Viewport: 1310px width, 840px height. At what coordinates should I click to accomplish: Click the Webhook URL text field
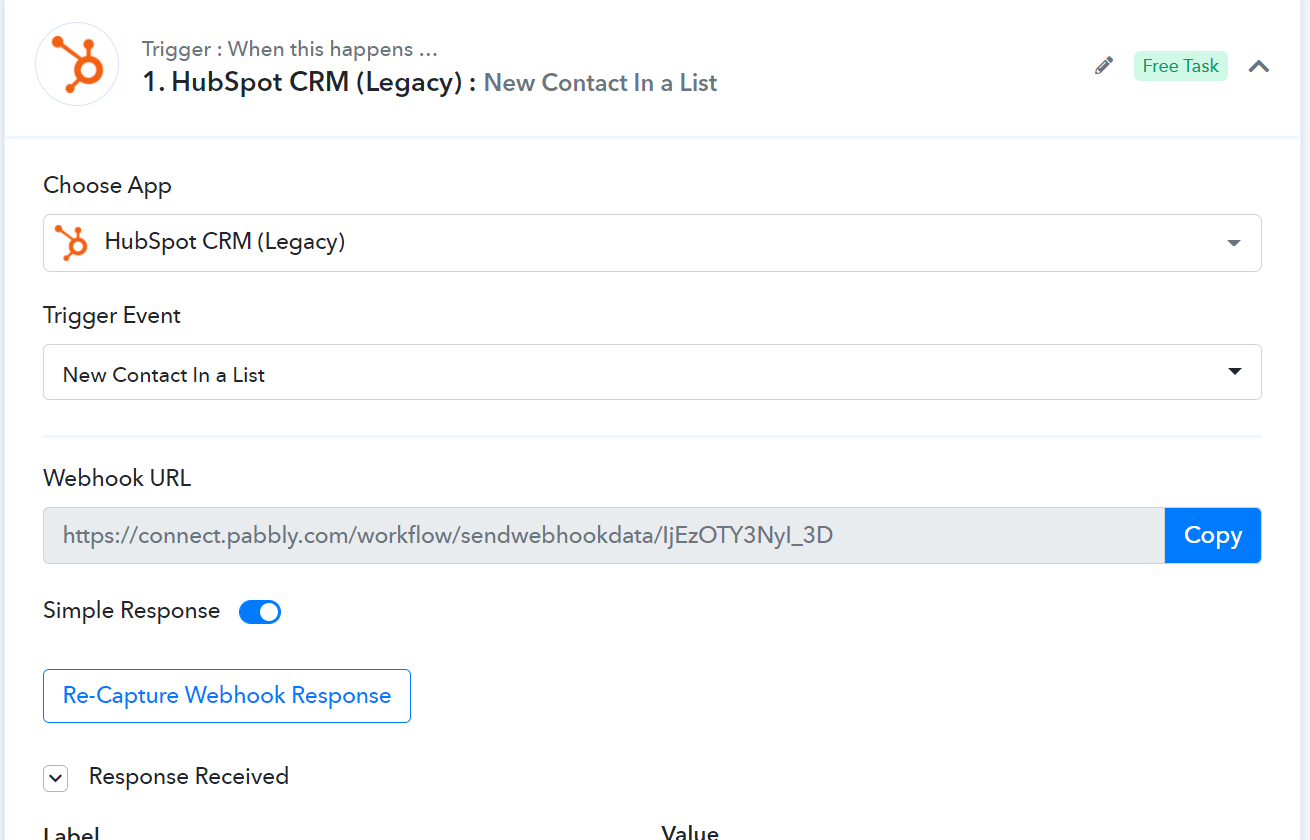click(x=604, y=535)
